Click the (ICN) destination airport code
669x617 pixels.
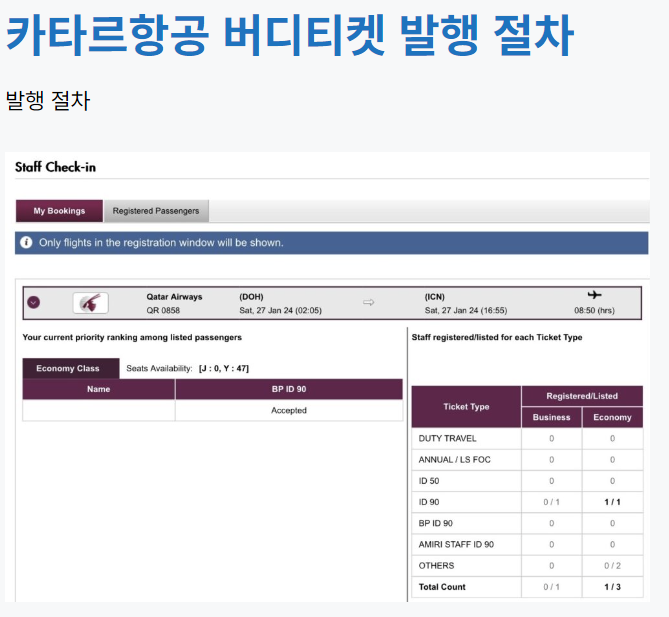point(434,297)
